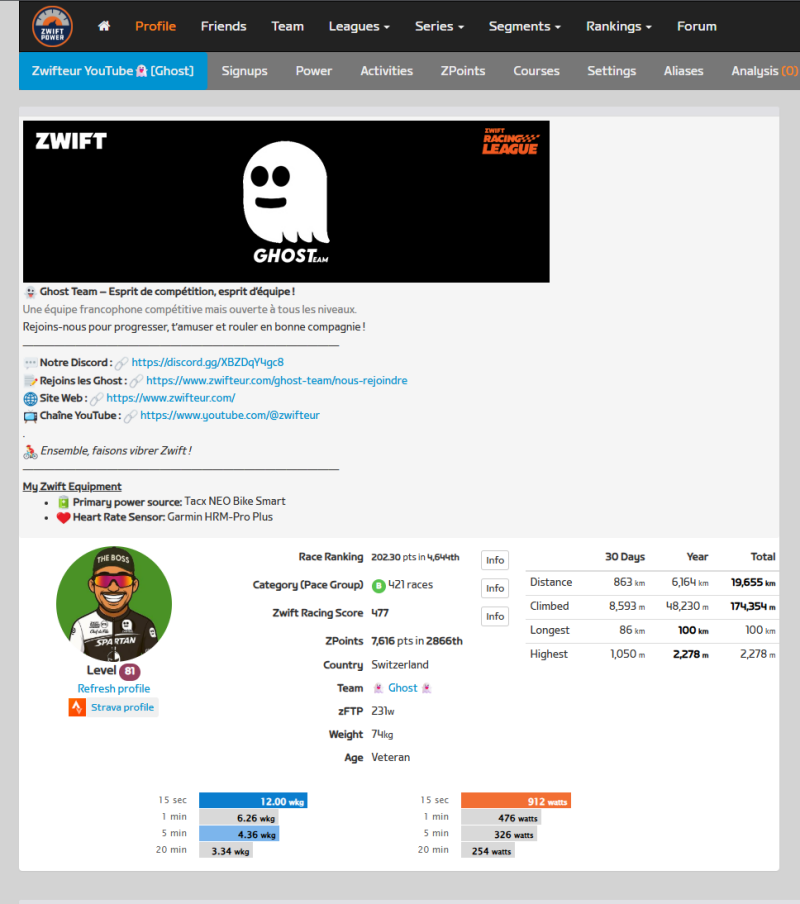Viewport: 800px width, 904px height.
Task: Click the ghost emoji before team name Ghost
Action: click(x=378, y=688)
